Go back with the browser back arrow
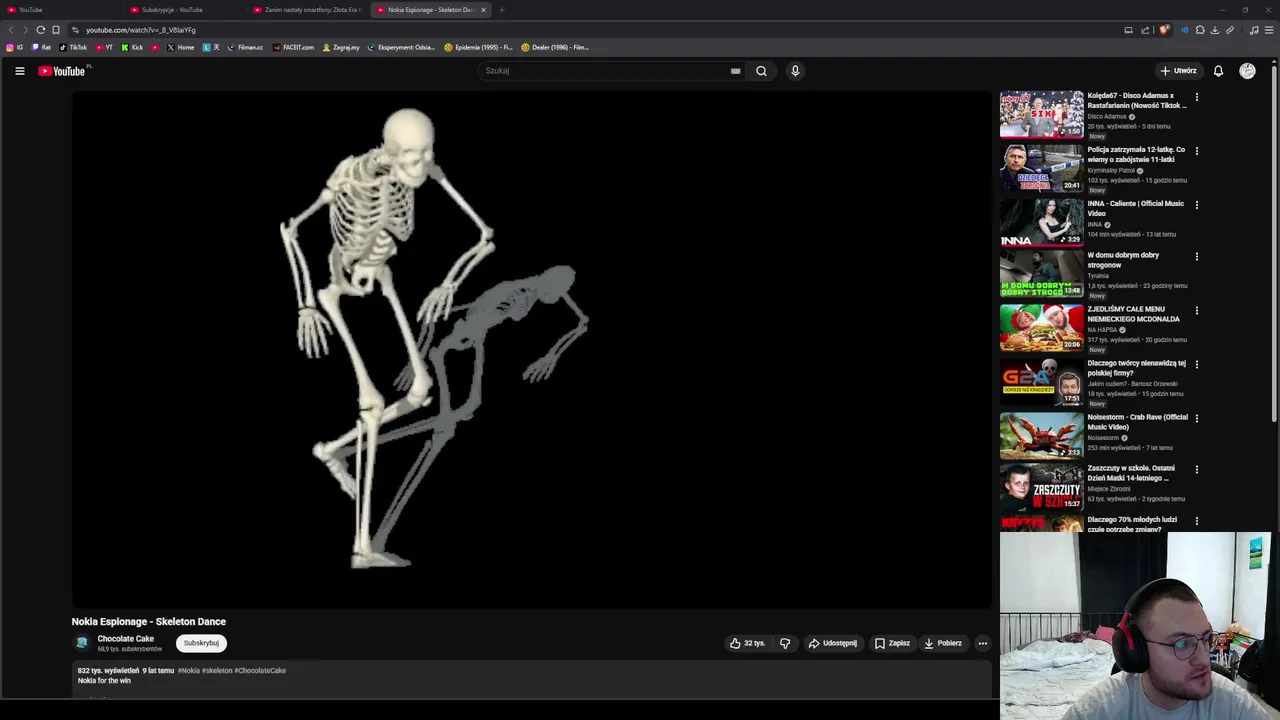This screenshot has height=720, width=1280. point(11,30)
